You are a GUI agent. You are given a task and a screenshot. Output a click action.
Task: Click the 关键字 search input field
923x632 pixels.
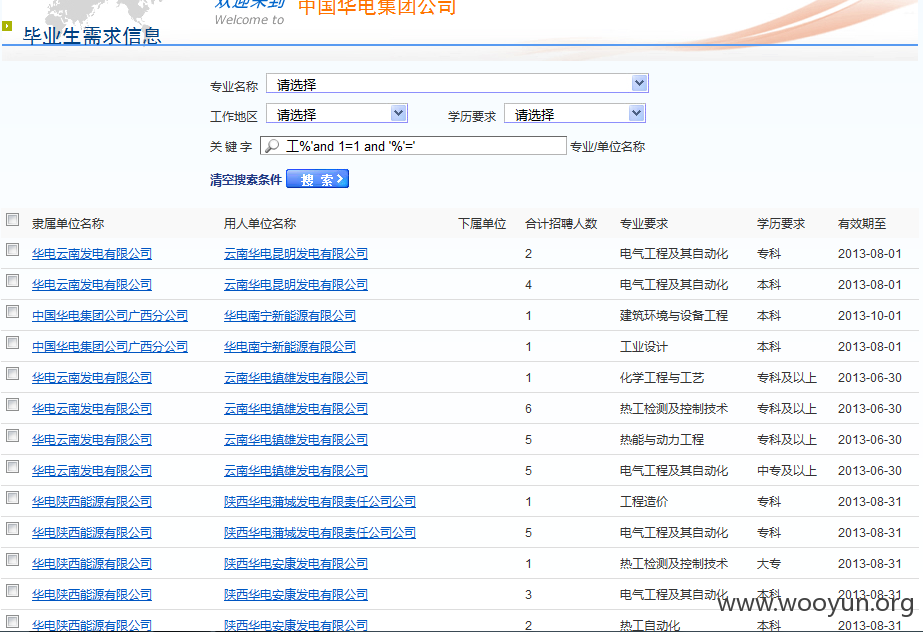pos(413,146)
